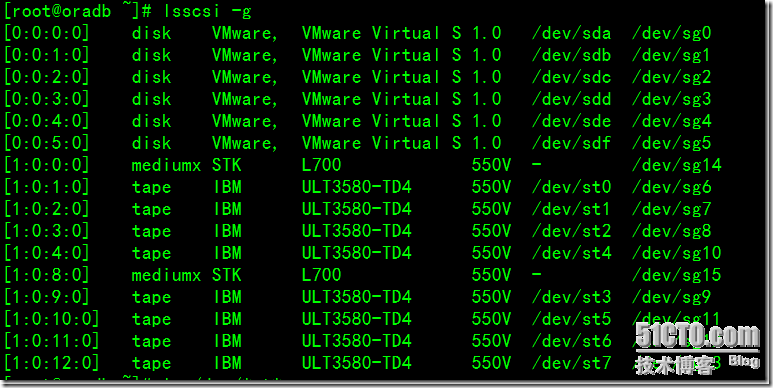
Task: Click the /dev/sg14 generic device
Action: tap(676, 165)
